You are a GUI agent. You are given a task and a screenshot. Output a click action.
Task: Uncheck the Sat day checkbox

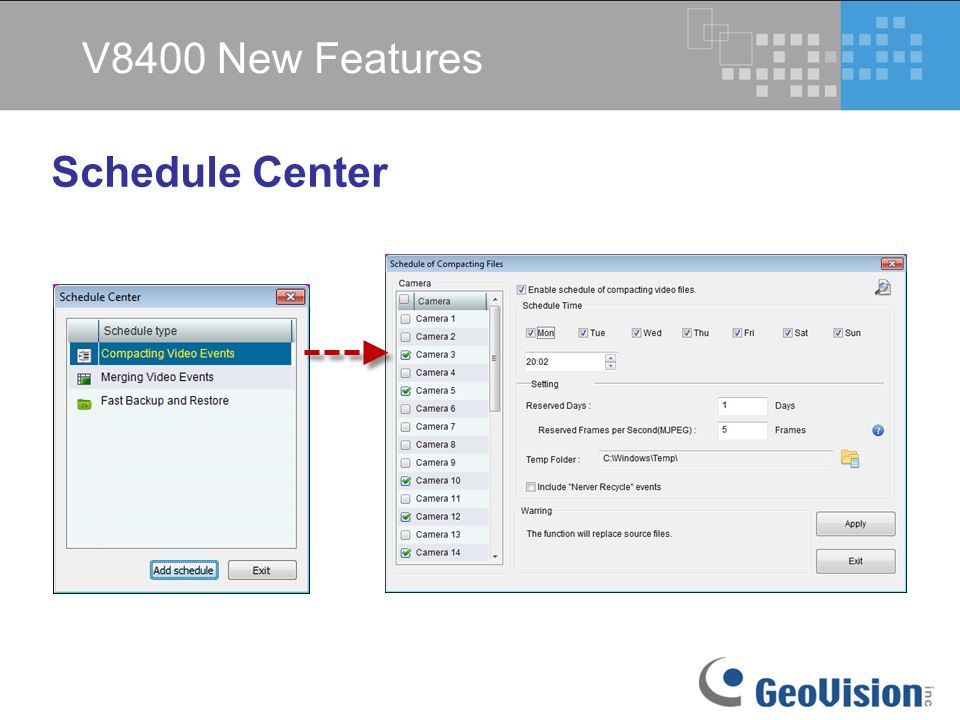click(x=787, y=333)
